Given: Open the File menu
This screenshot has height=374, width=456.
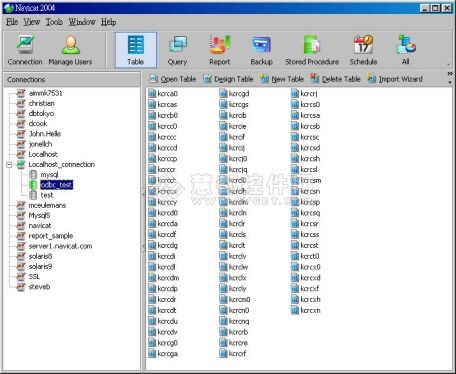Looking at the screenshot, I should click(12, 22).
